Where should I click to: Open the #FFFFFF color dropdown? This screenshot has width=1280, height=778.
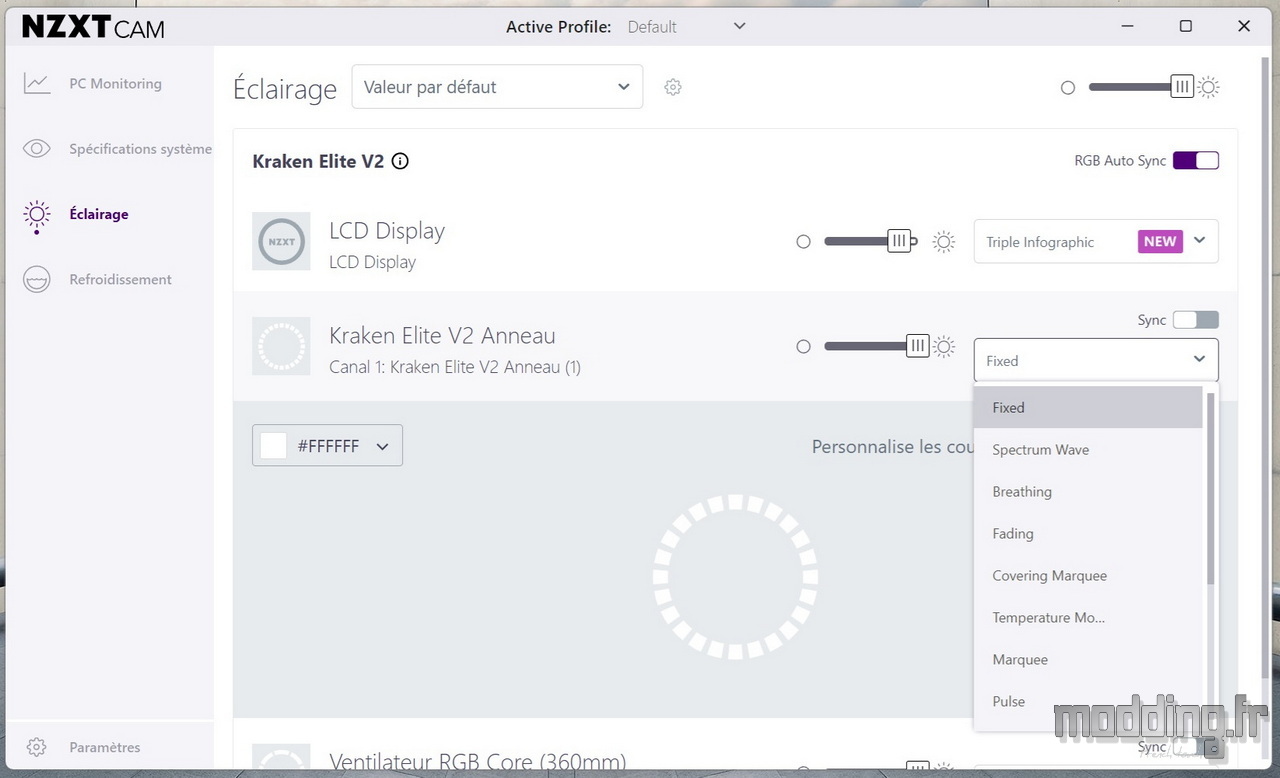327,446
